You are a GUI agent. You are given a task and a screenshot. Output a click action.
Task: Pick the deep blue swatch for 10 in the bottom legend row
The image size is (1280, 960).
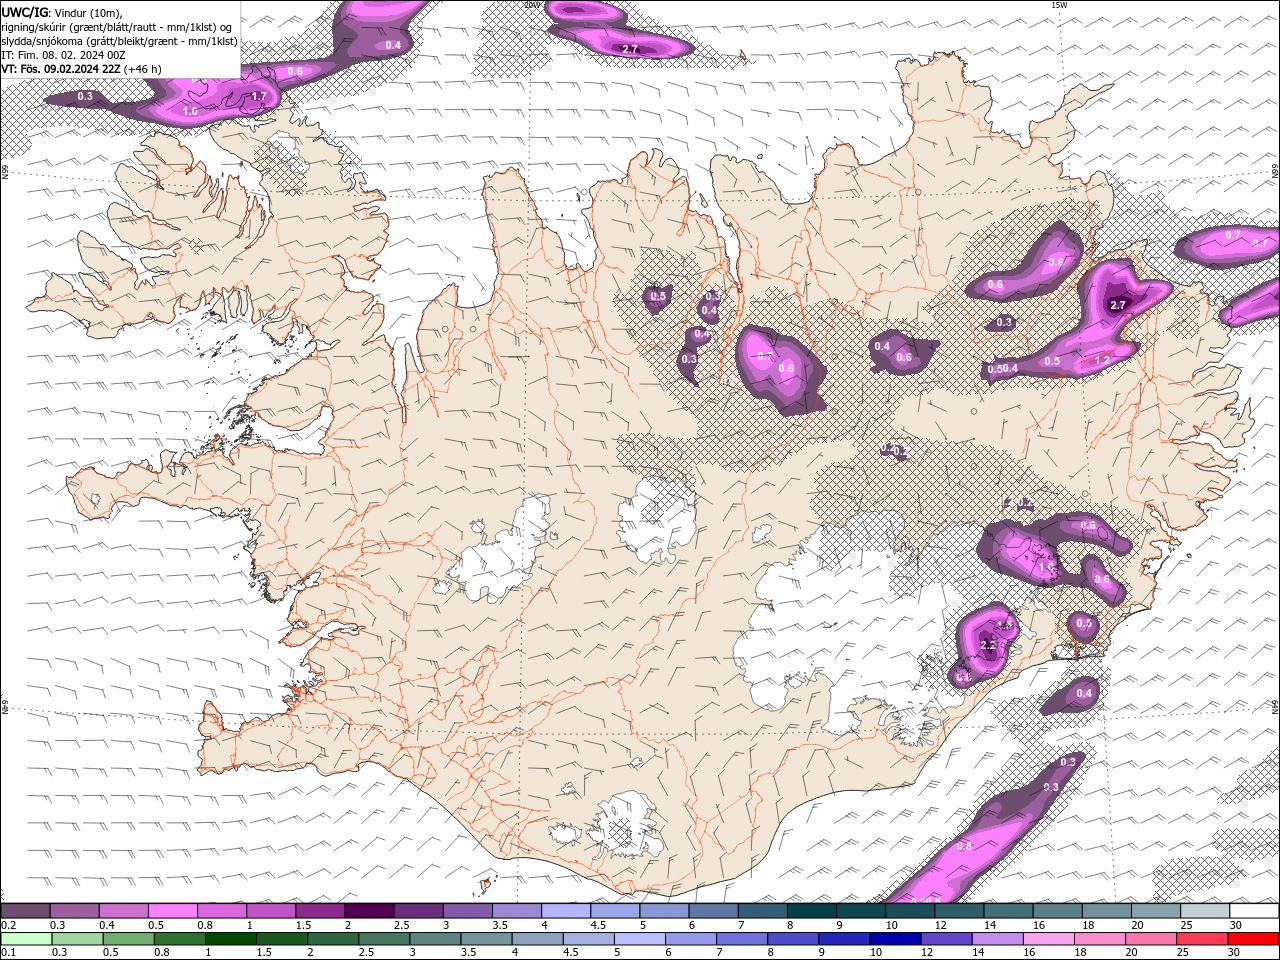pos(894,939)
